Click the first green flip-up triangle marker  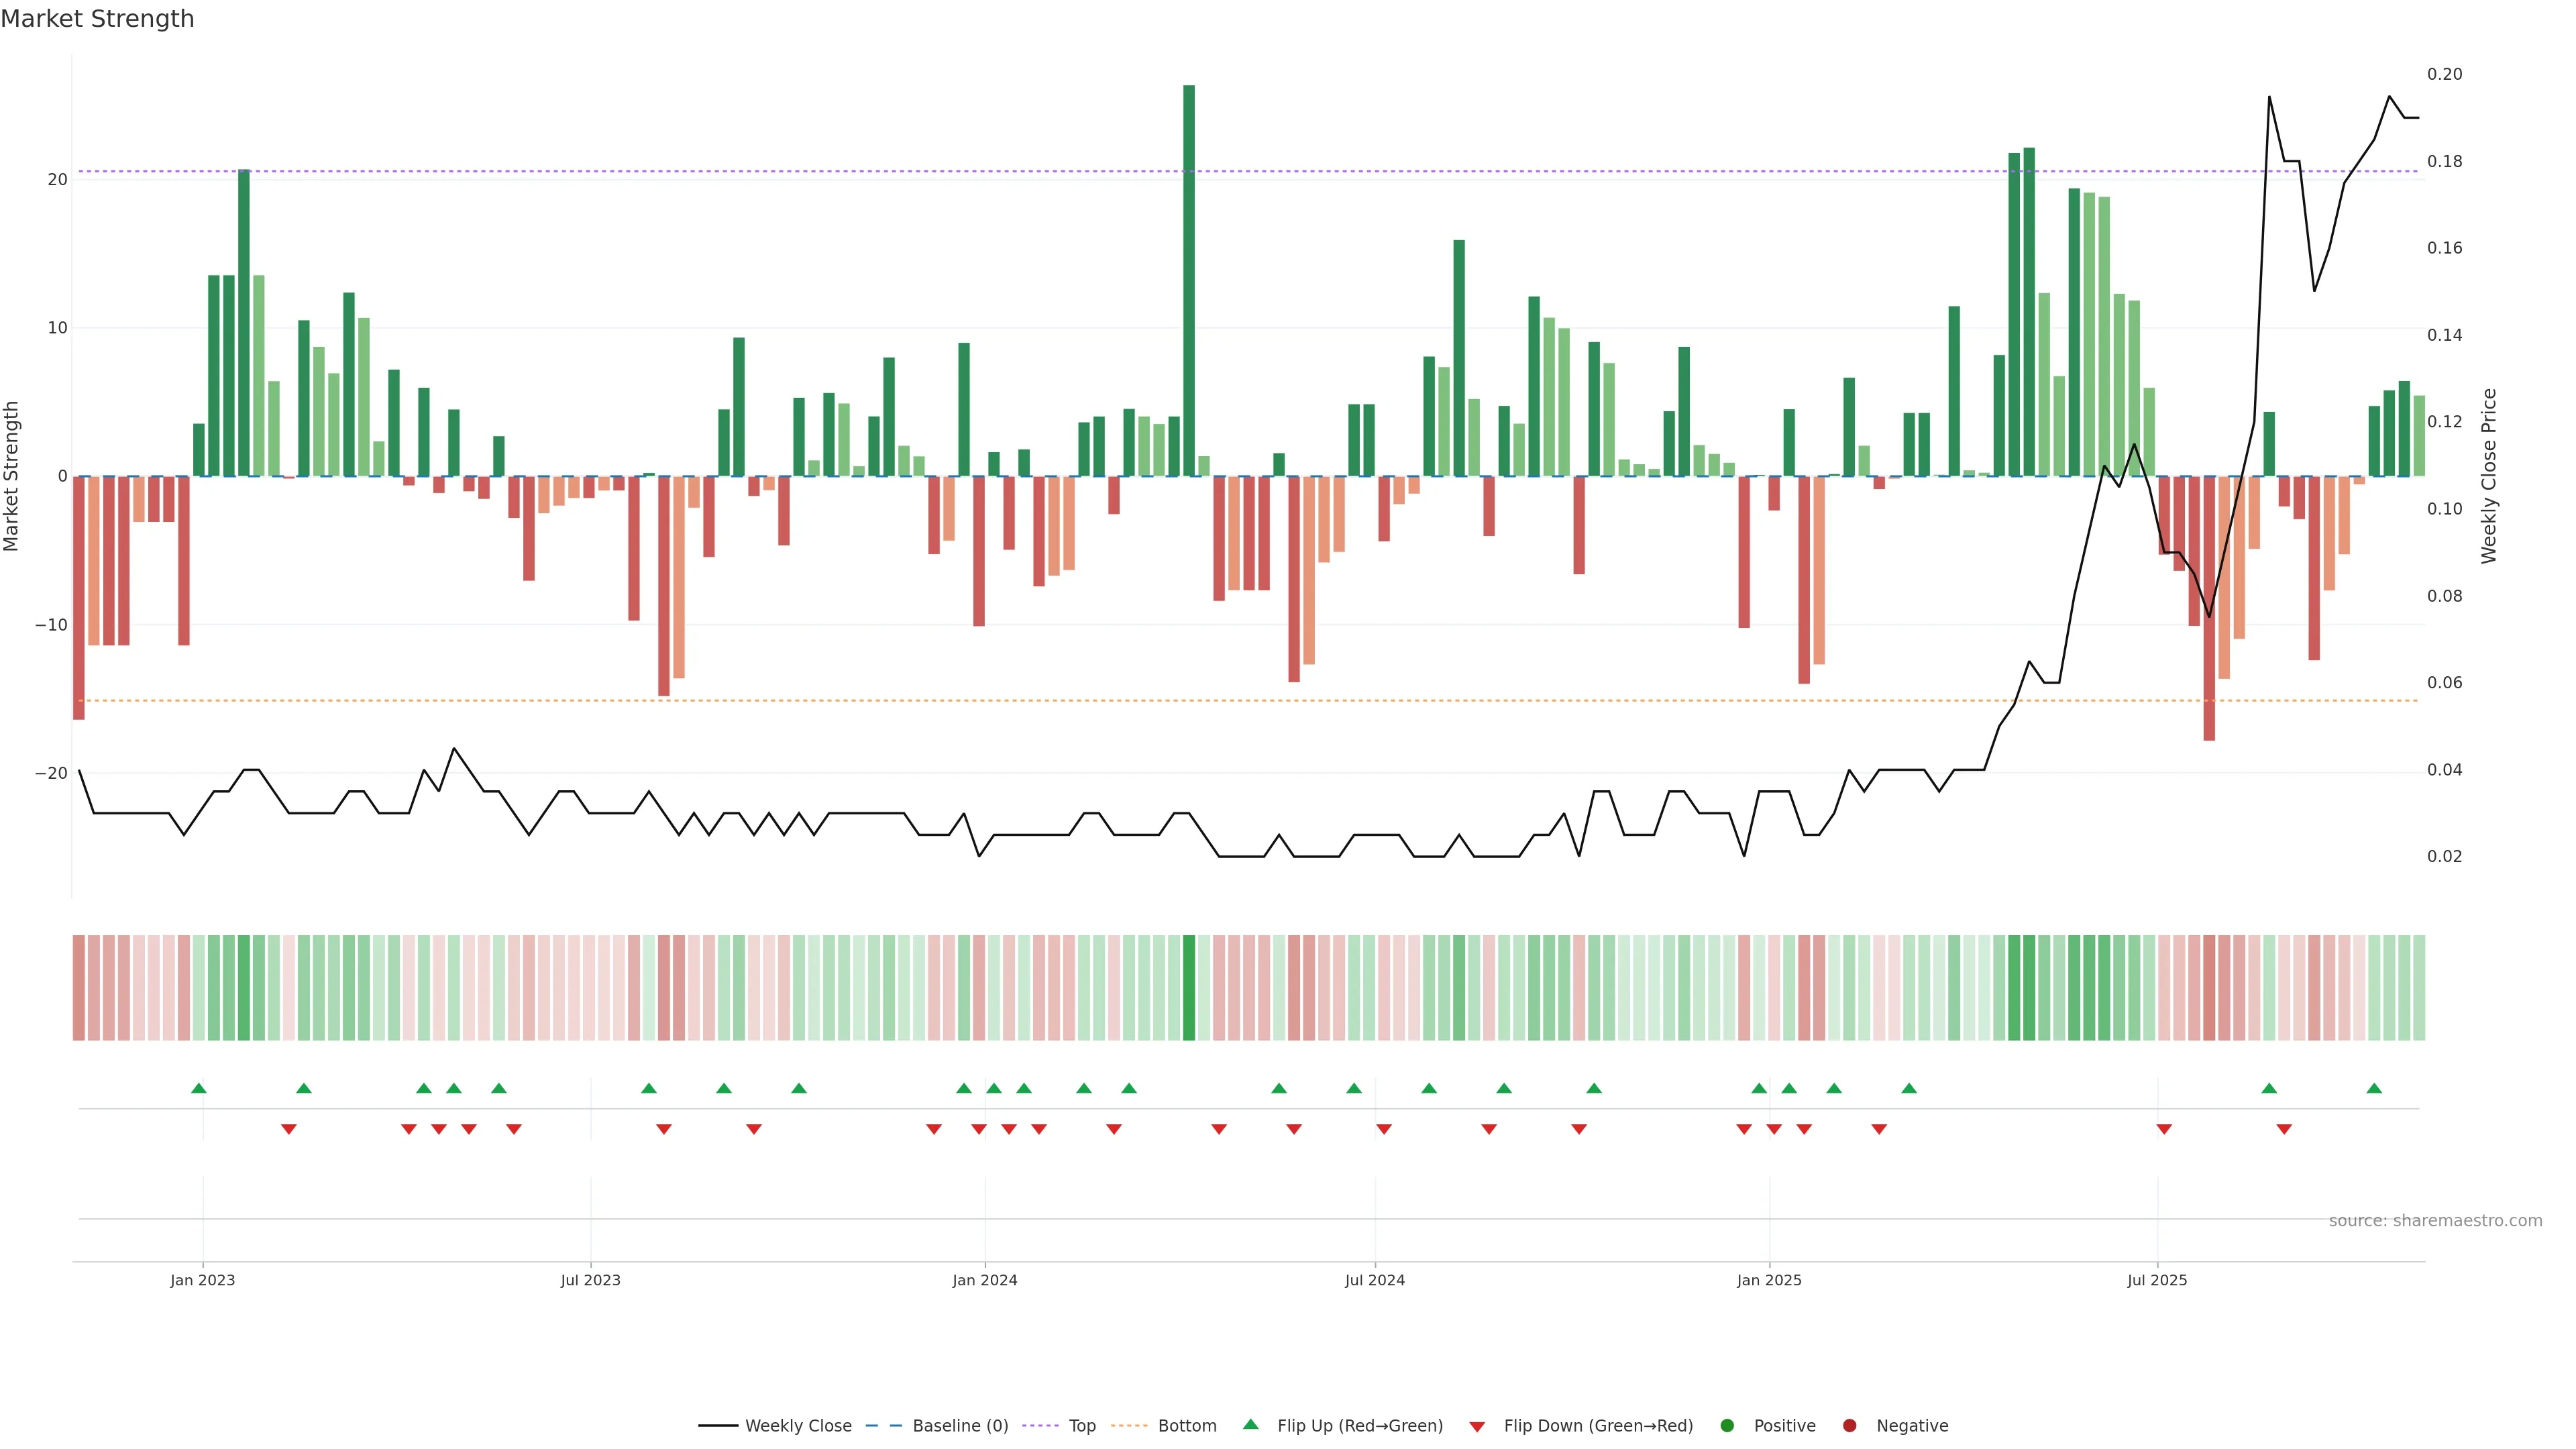[199, 1088]
